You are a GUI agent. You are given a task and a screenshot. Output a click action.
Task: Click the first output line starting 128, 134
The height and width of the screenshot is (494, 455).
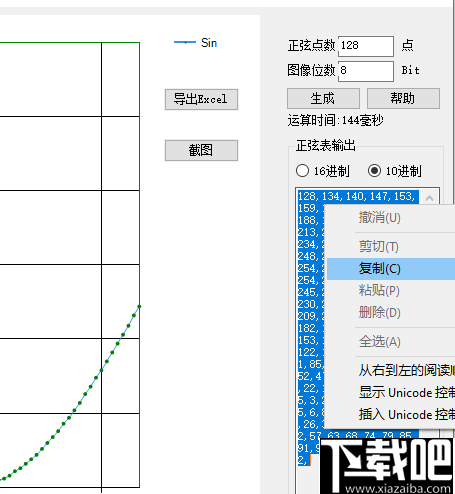(x=356, y=196)
